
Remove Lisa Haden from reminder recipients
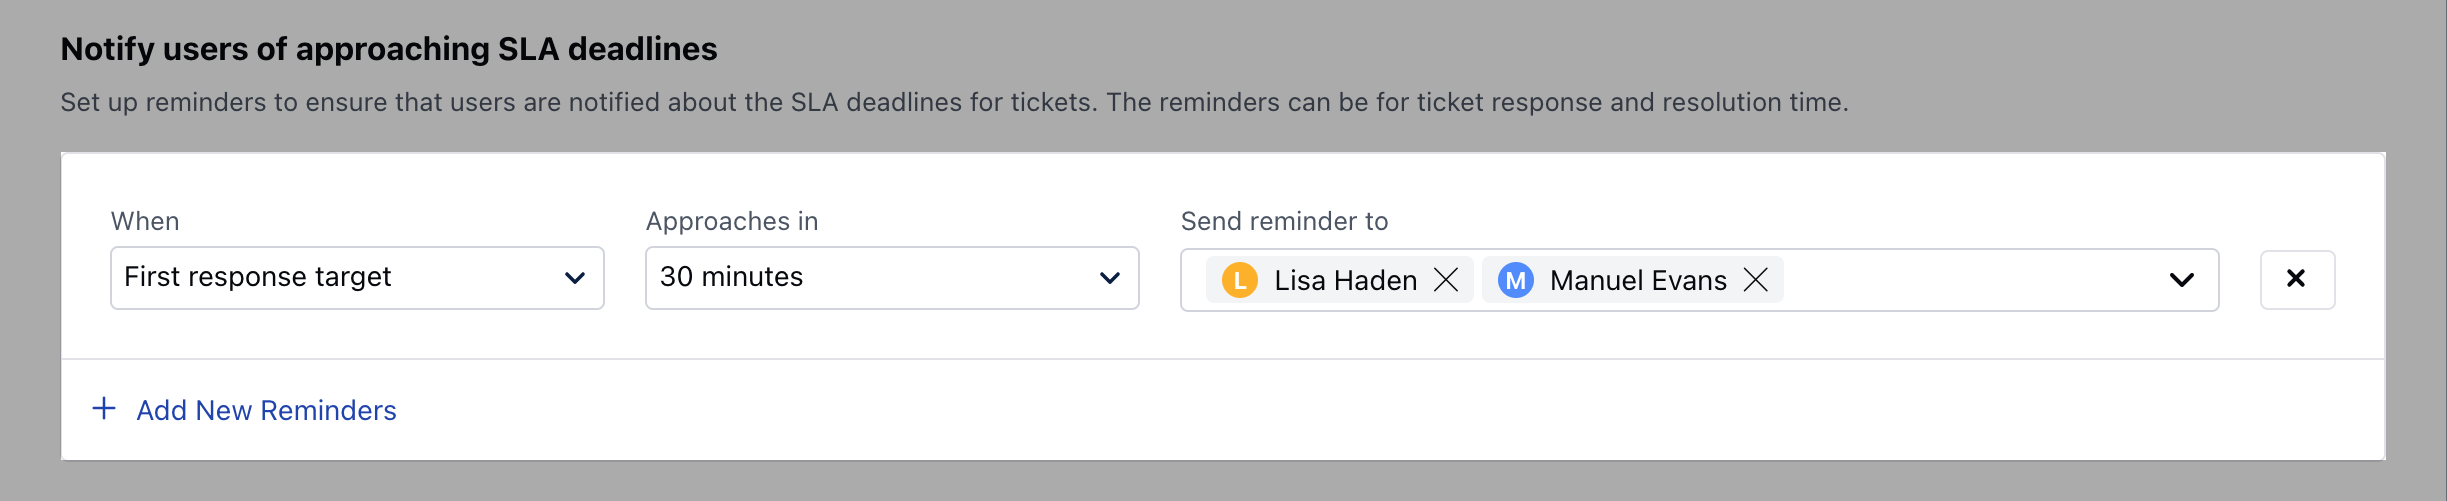tap(1446, 280)
